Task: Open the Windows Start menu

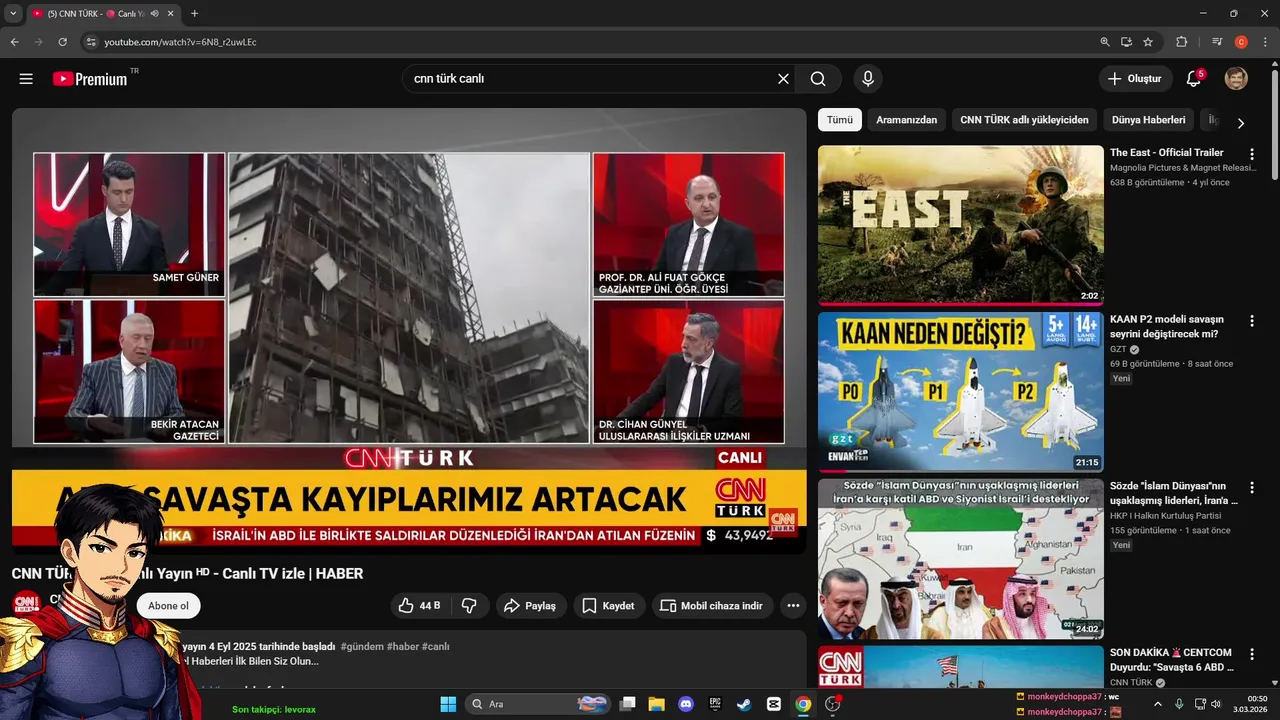Action: [448, 704]
